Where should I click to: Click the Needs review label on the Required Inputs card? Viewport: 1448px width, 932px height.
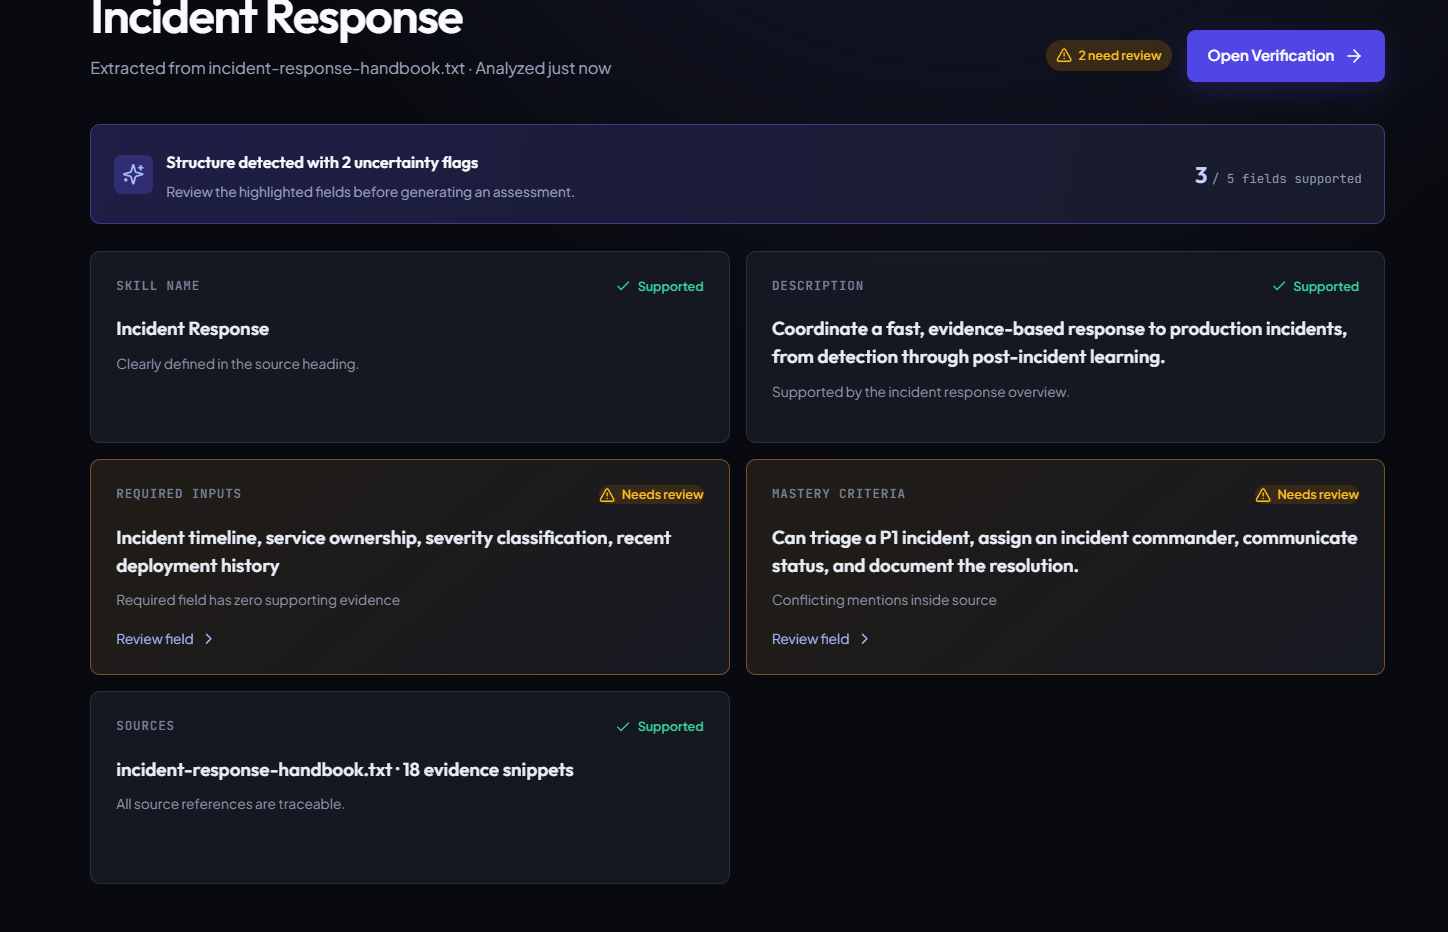tap(662, 495)
